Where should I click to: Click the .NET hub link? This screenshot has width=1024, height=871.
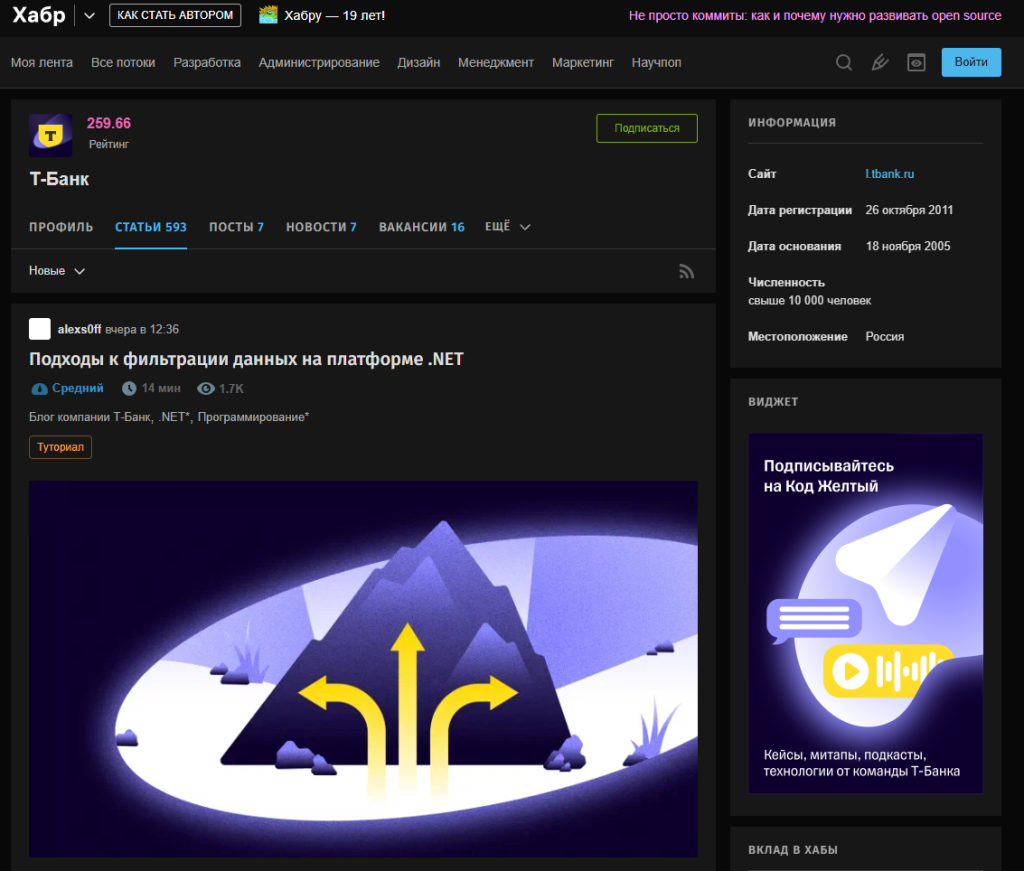pos(174,417)
